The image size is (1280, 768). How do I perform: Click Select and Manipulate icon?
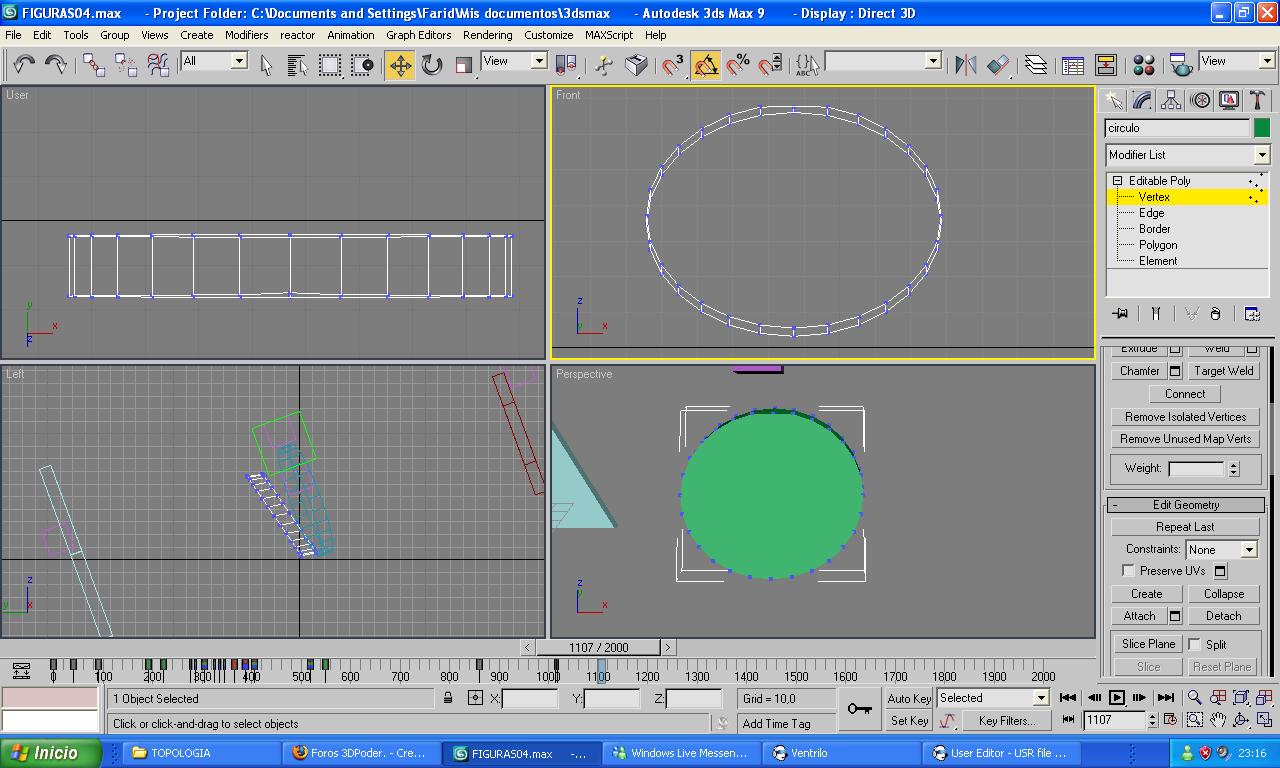pos(604,65)
